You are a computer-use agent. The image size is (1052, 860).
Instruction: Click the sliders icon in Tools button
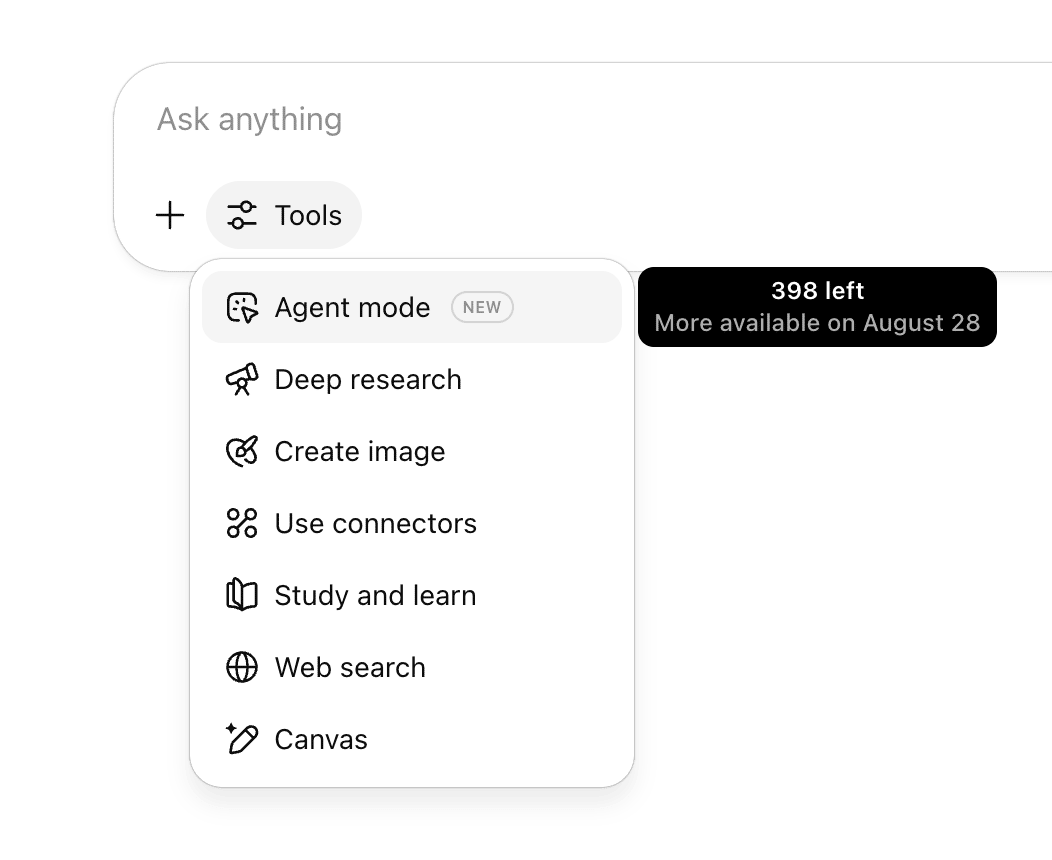tap(242, 215)
